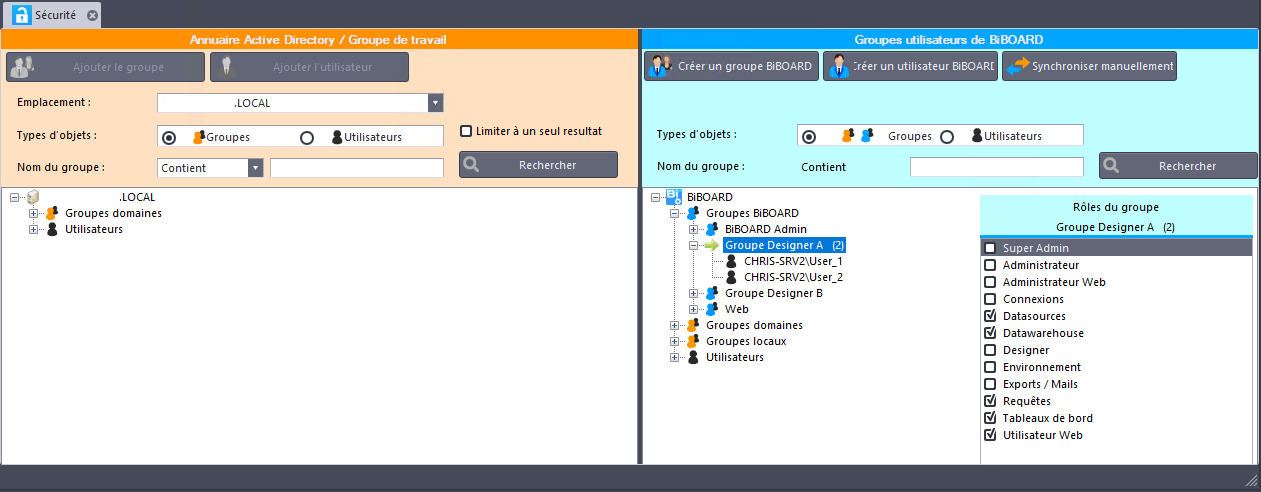This screenshot has height=492, width=1261.
Task: Click Créer un utilisateur BiBOARD
Action: coord(910,66)
